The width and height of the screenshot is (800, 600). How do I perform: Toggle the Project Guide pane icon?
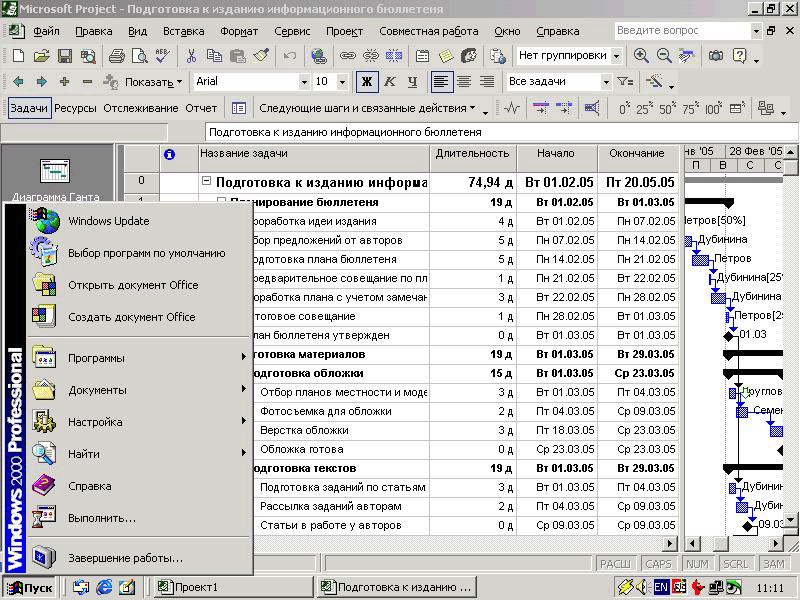coord(239,108)
